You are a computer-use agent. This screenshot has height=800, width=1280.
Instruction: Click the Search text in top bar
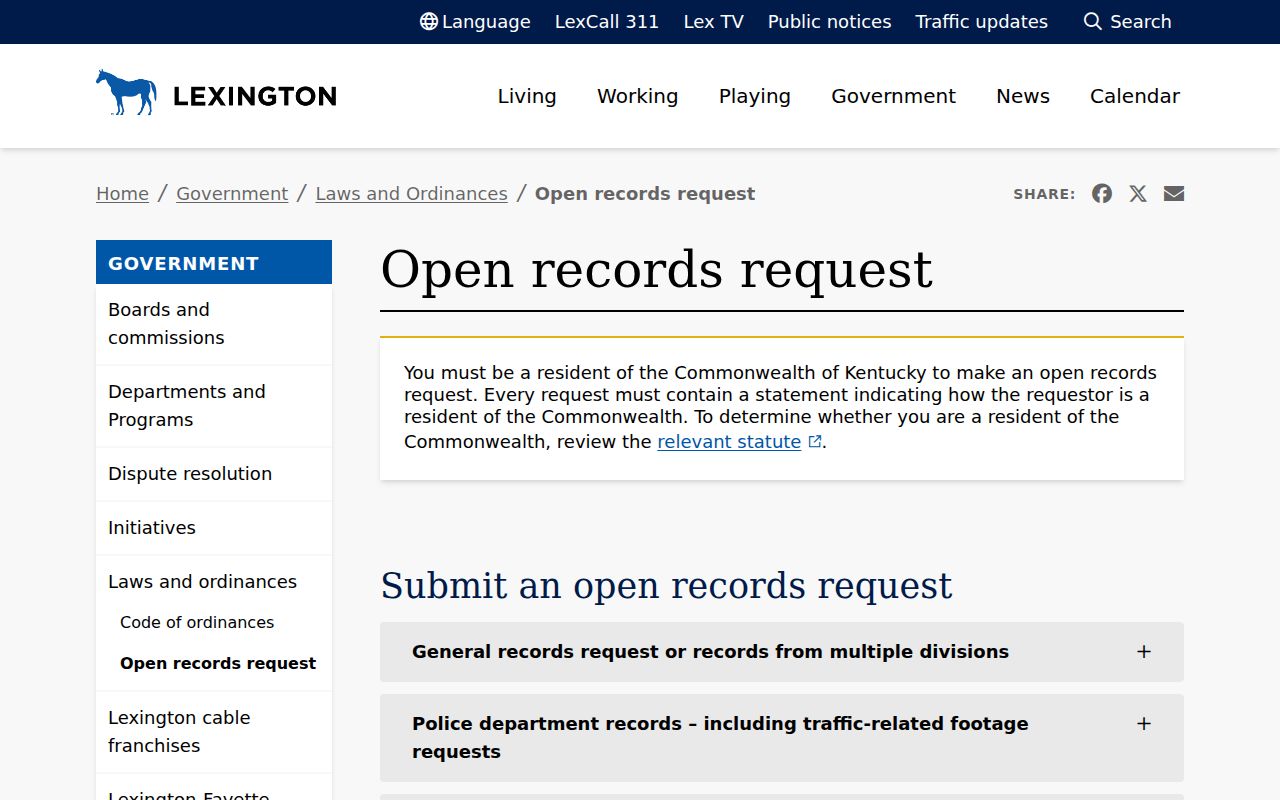coord(1141,22)
